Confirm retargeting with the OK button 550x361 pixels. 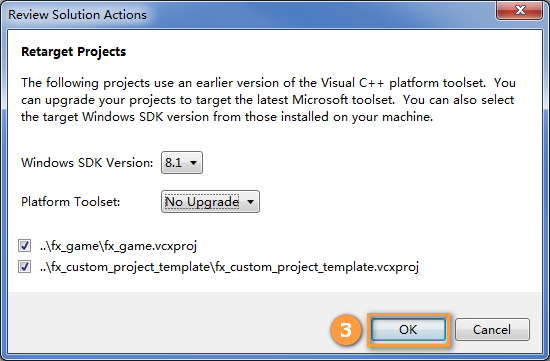pyautogui.click(x=408, y=329)
